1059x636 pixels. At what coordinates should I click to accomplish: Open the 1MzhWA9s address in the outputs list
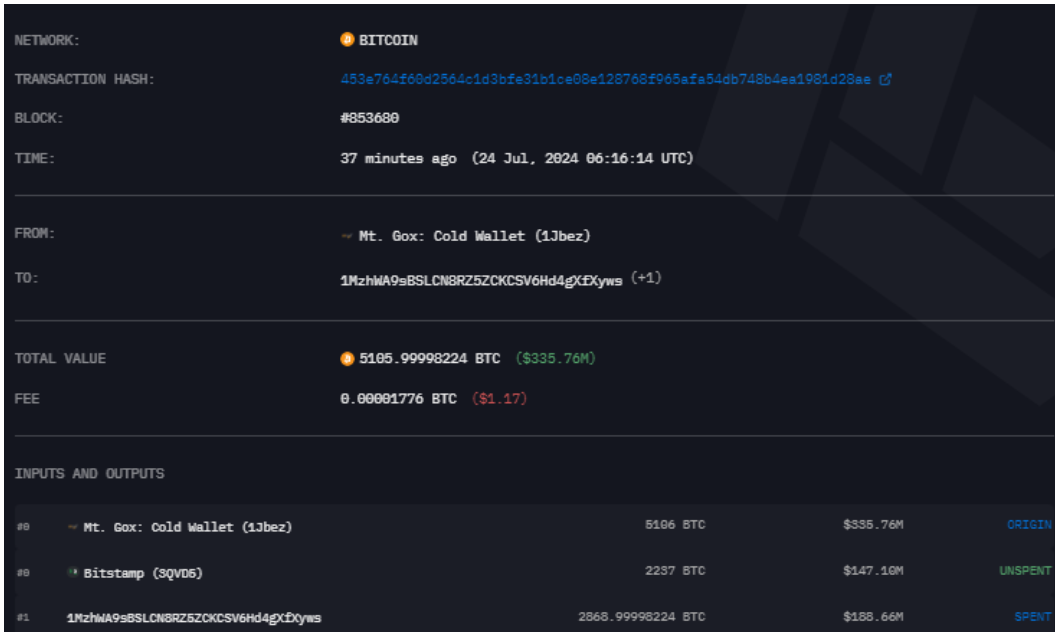tap(194, 618)
